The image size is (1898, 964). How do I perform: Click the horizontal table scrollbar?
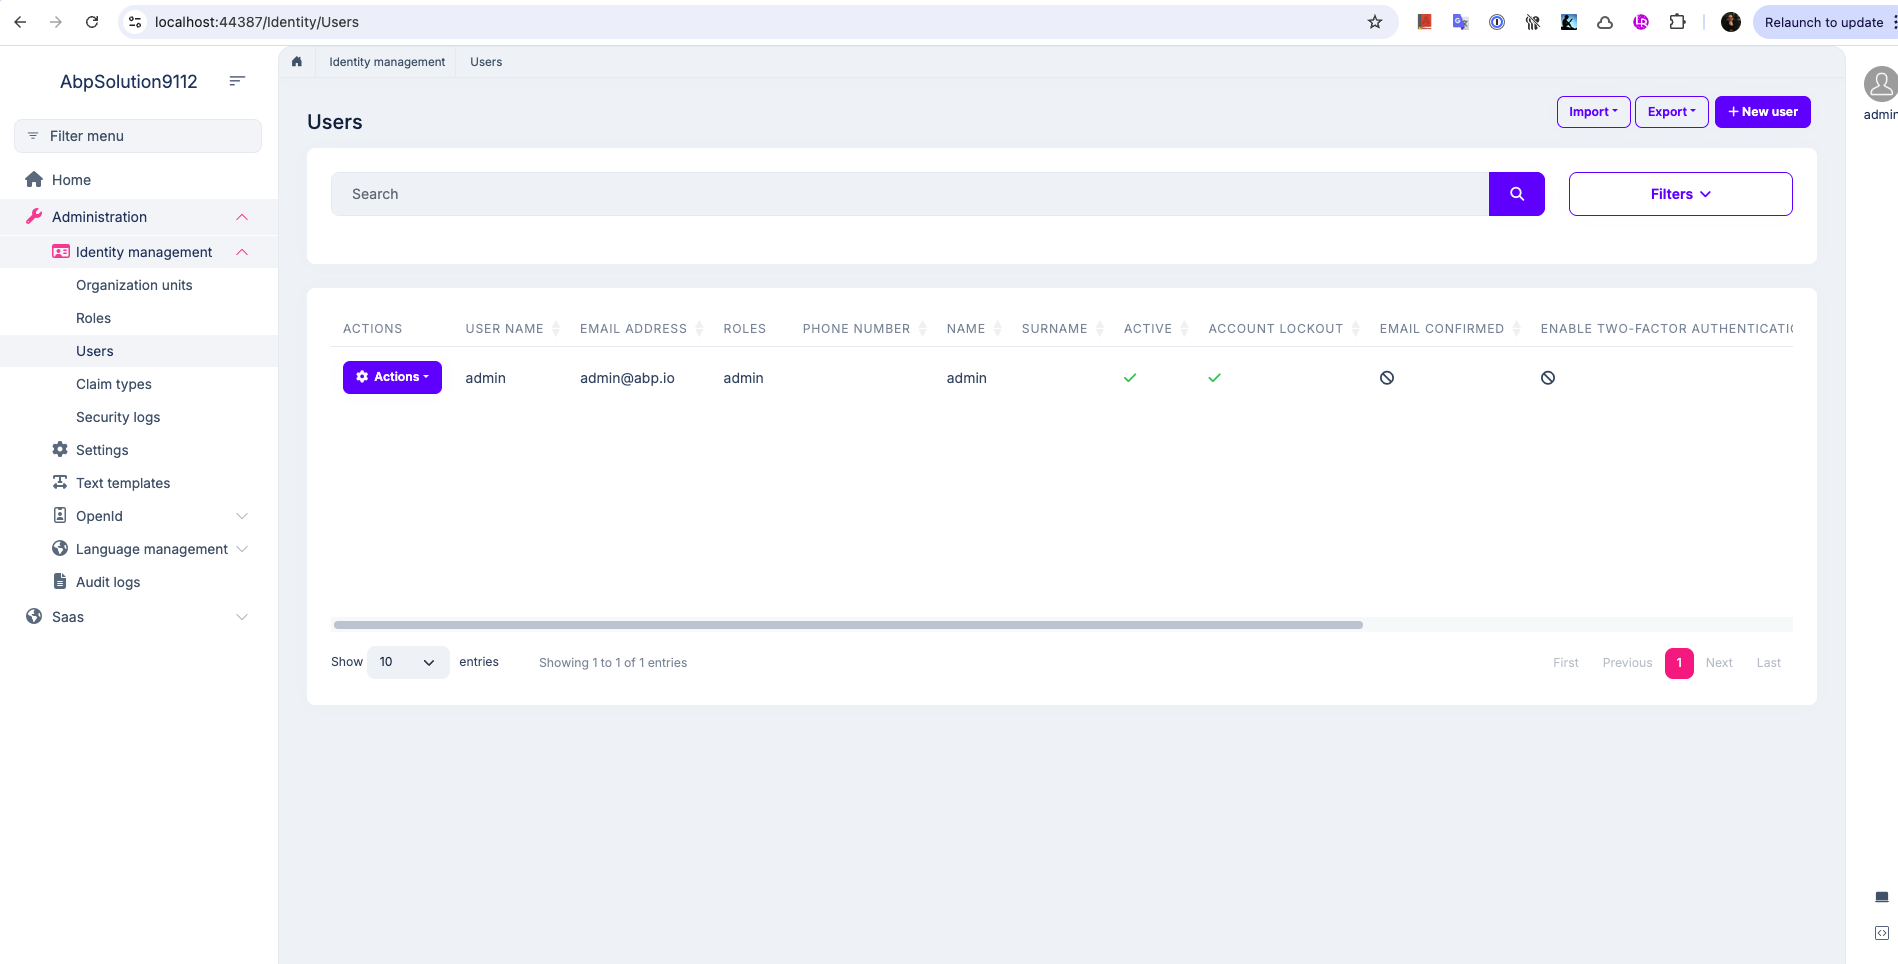848,625
